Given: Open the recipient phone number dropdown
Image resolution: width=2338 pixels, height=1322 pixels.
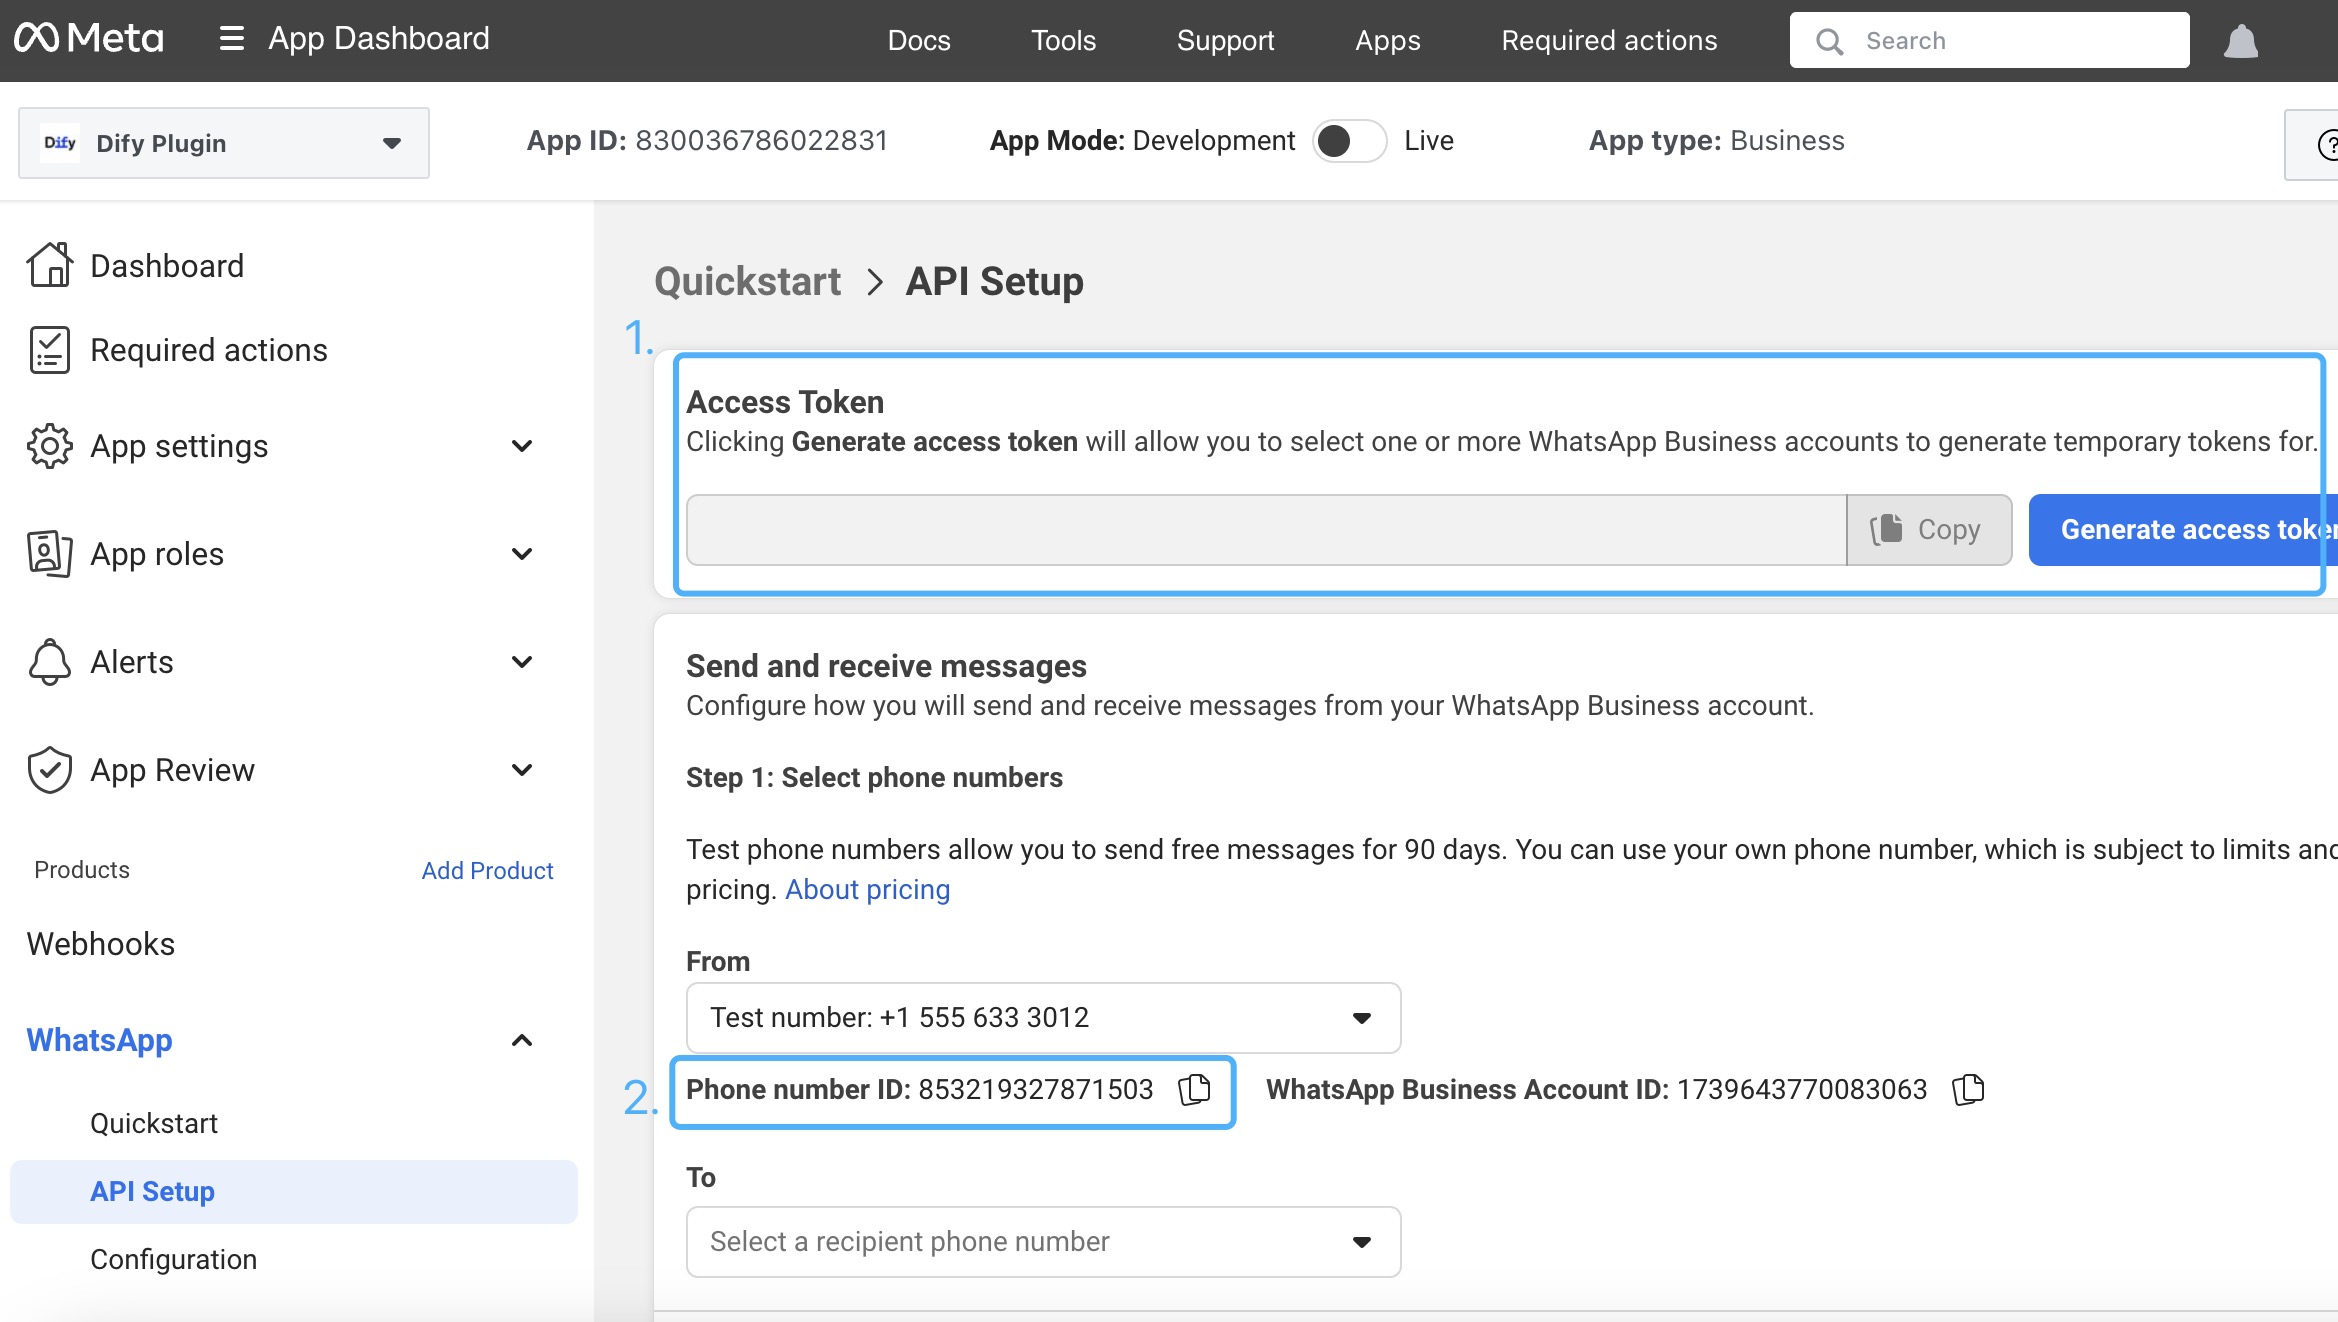Looking at the screenshot, I should point(1043,1242).
